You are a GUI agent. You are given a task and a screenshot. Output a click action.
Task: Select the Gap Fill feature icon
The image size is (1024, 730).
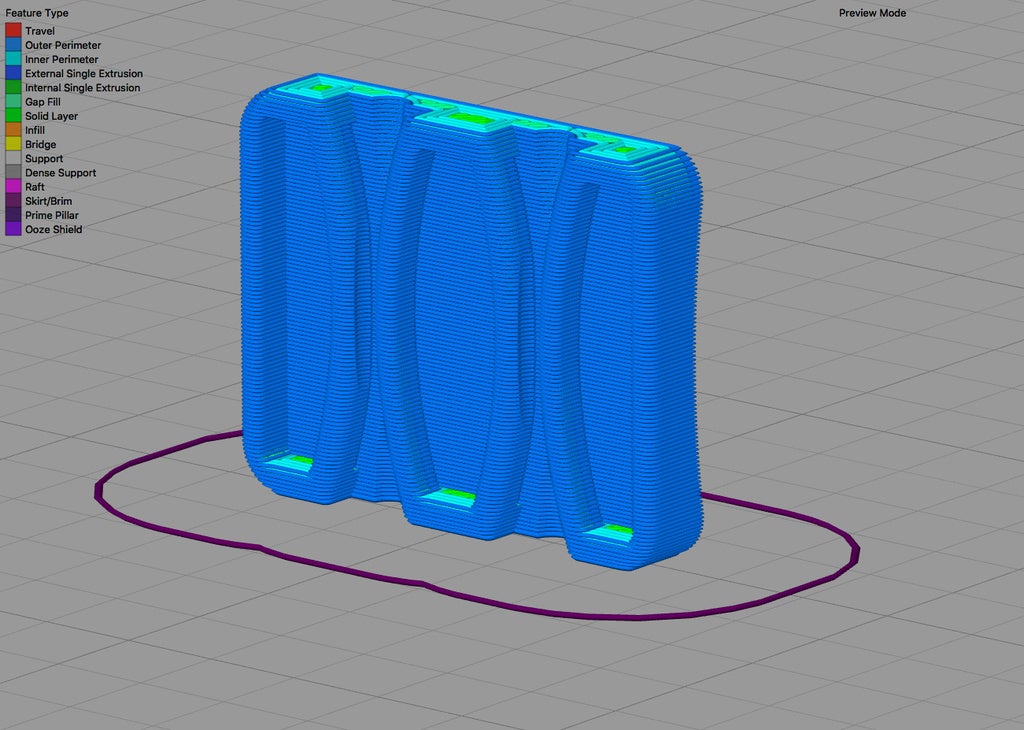point(11,101)
